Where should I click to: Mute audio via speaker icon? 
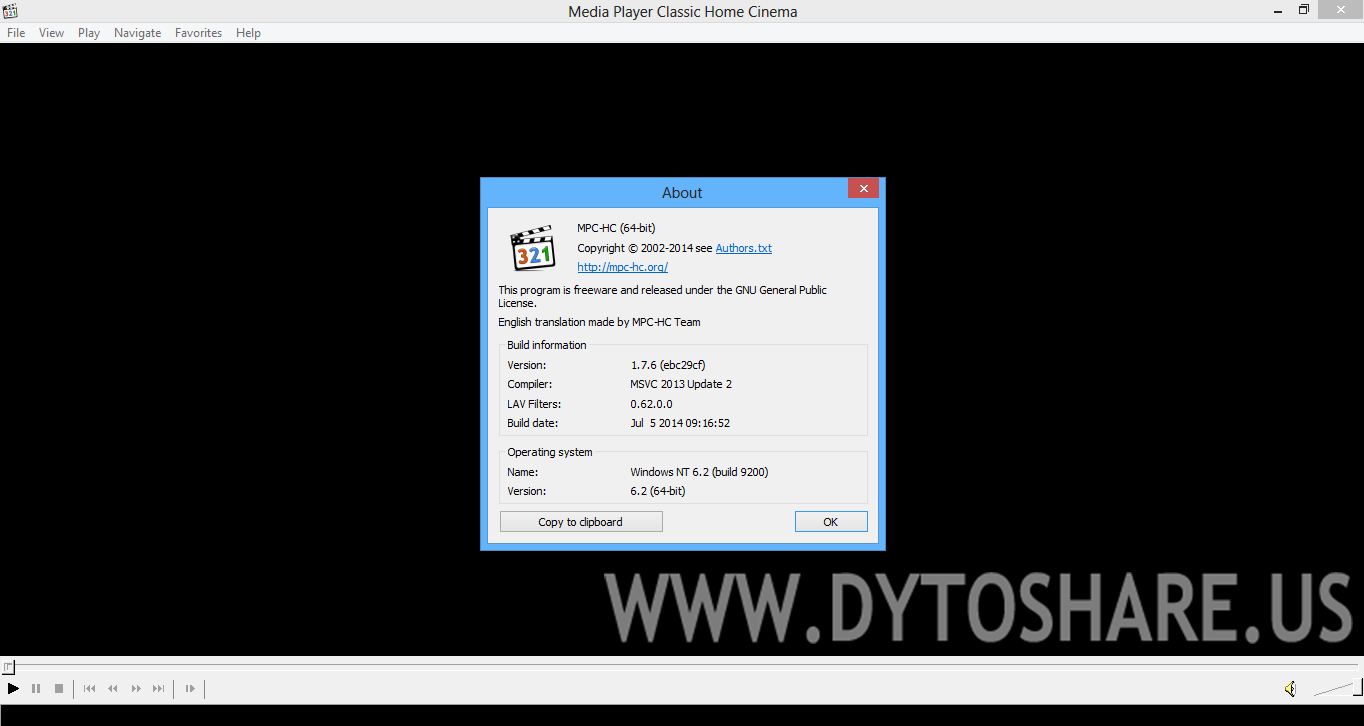tap(1291, 688)
